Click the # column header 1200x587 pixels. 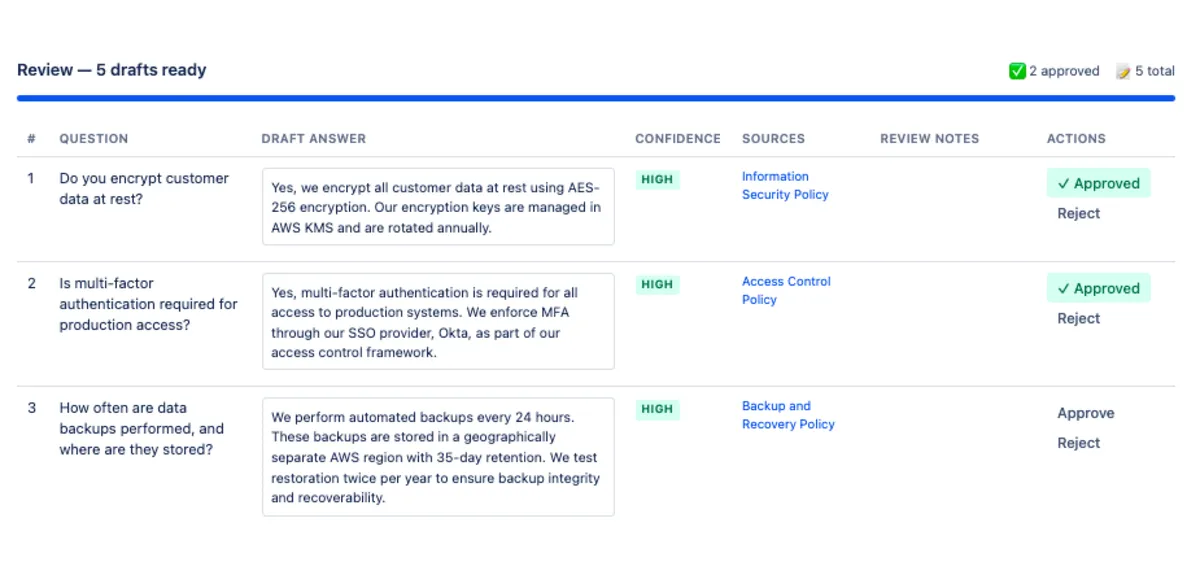pyautogui.click(x=31, y=139)
